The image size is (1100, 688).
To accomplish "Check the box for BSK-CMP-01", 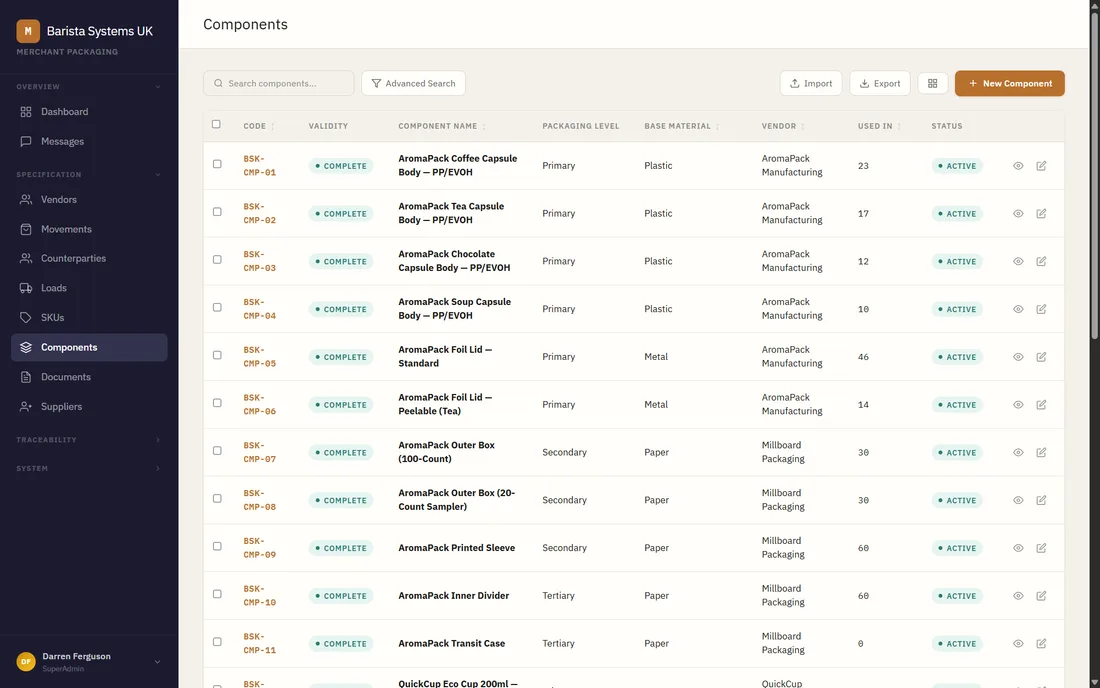I will pos(217,164).
